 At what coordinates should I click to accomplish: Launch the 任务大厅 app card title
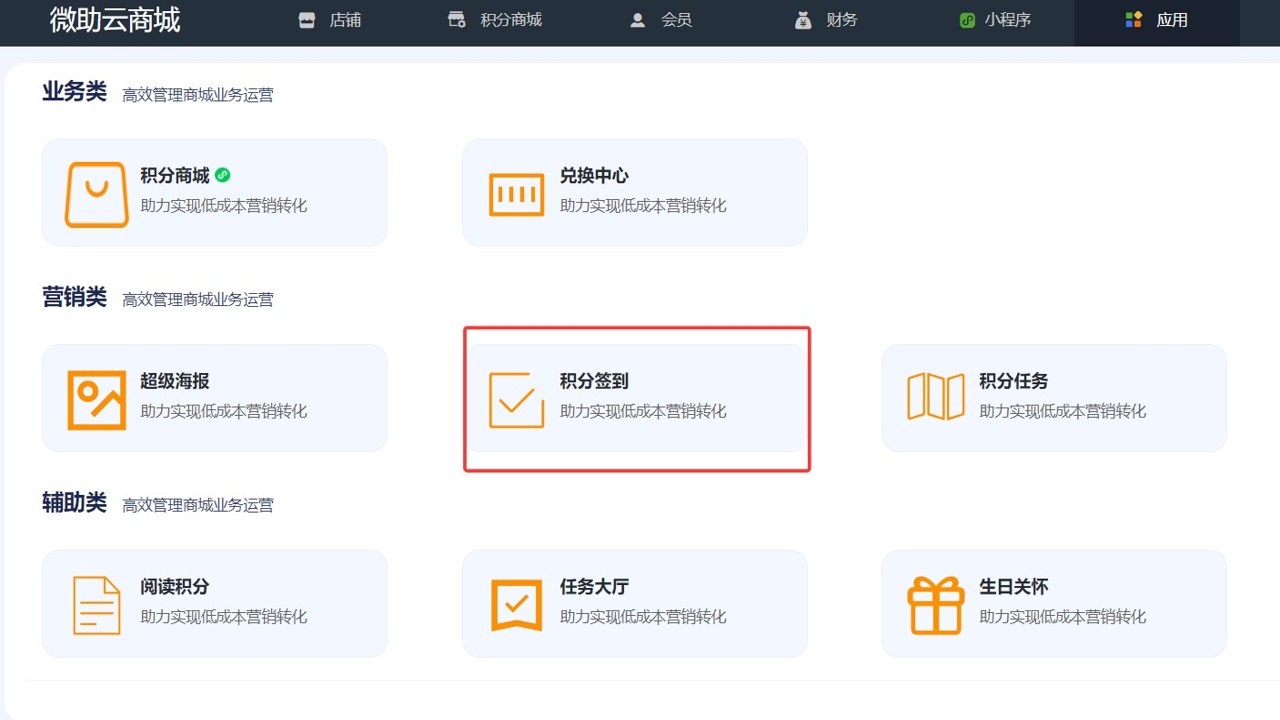click(x=594, y=586)
